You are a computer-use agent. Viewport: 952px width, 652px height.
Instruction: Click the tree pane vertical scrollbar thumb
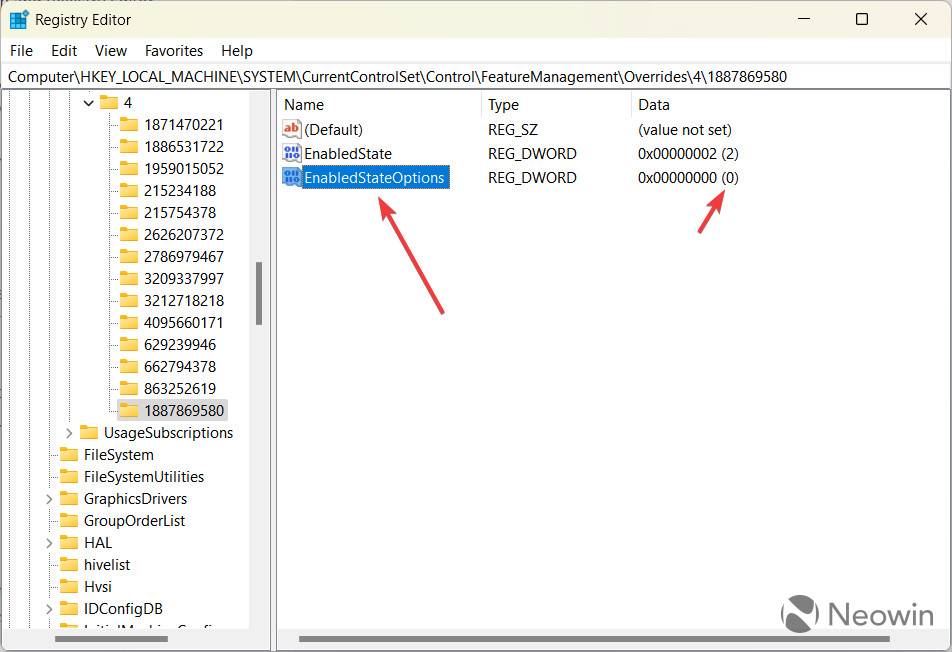click(259, 293)
